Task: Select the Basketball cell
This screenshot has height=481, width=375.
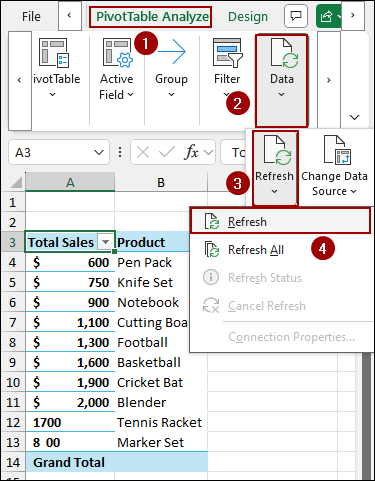Action: point(161,362)
